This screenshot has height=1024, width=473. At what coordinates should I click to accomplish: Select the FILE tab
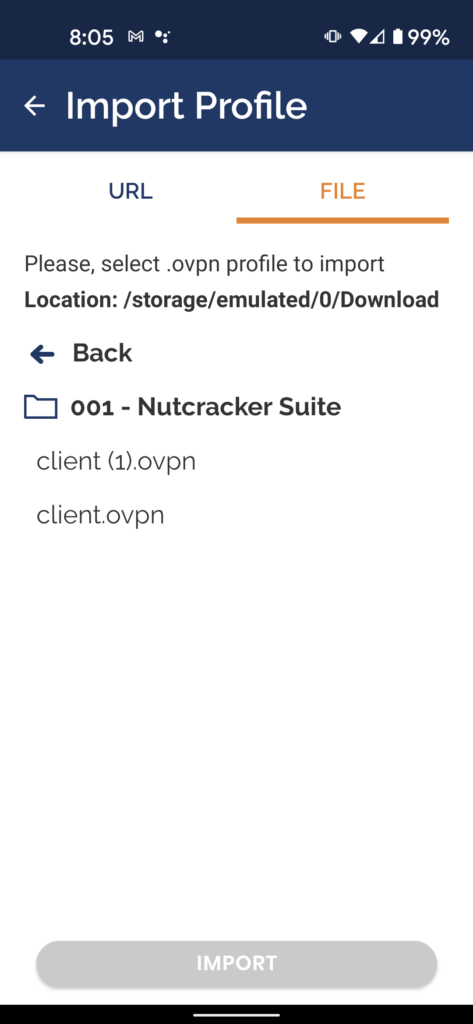(342, 191)
